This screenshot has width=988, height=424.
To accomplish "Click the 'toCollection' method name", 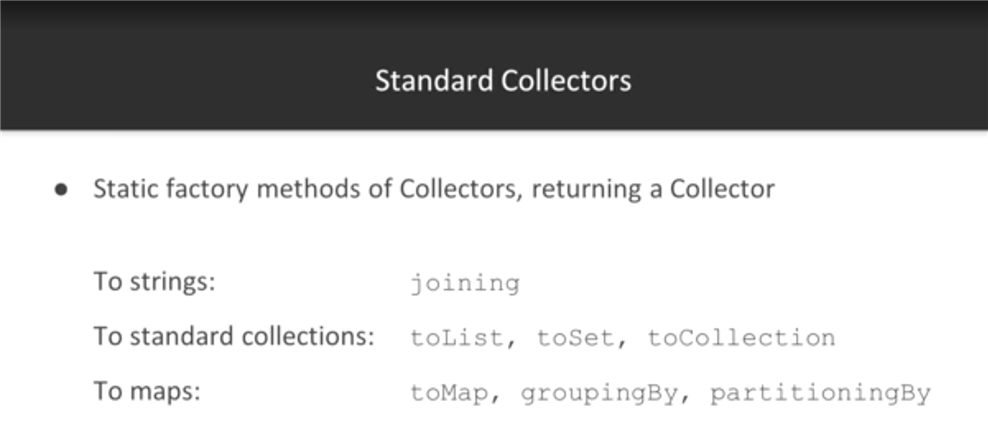I will pyautogui.click(x=742, y=338).
